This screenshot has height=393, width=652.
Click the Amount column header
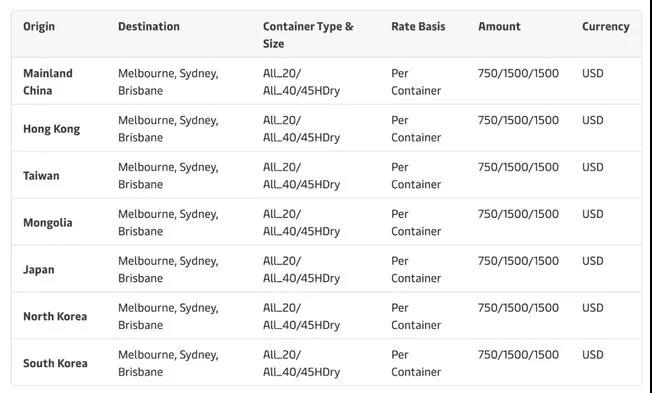point(499,27)
